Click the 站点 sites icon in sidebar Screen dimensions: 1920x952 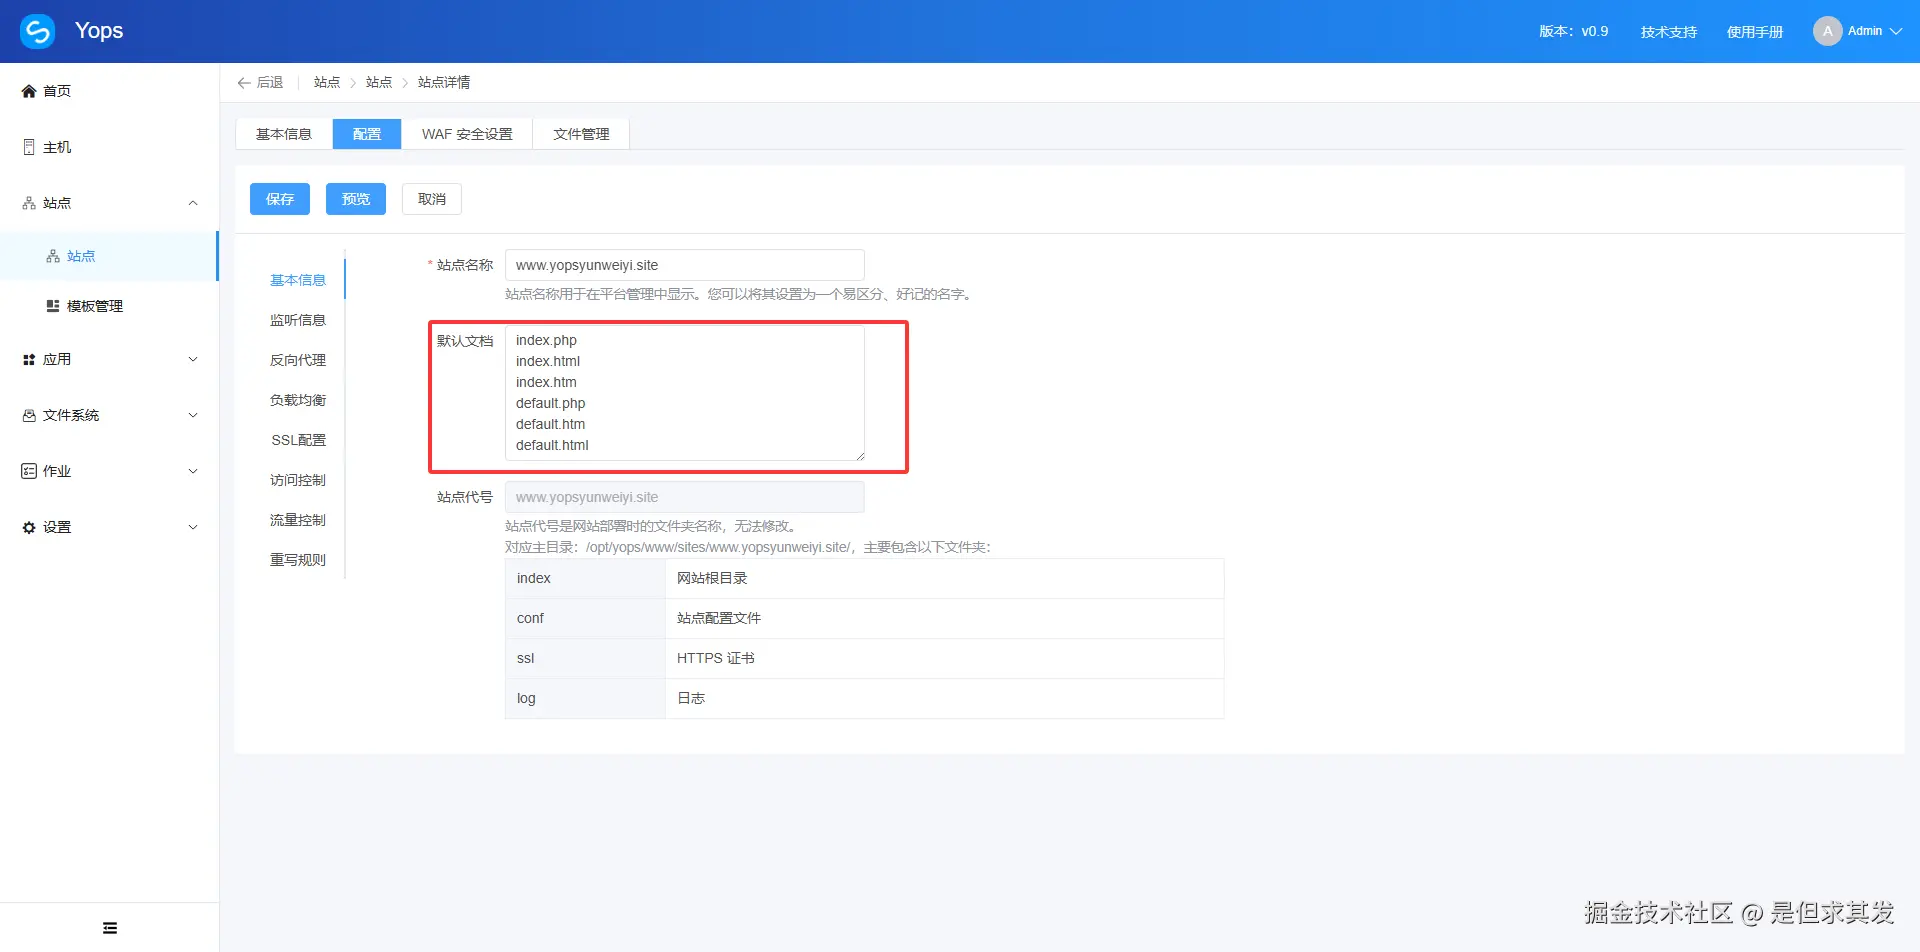pyautogui.click(x=28, y=202)
